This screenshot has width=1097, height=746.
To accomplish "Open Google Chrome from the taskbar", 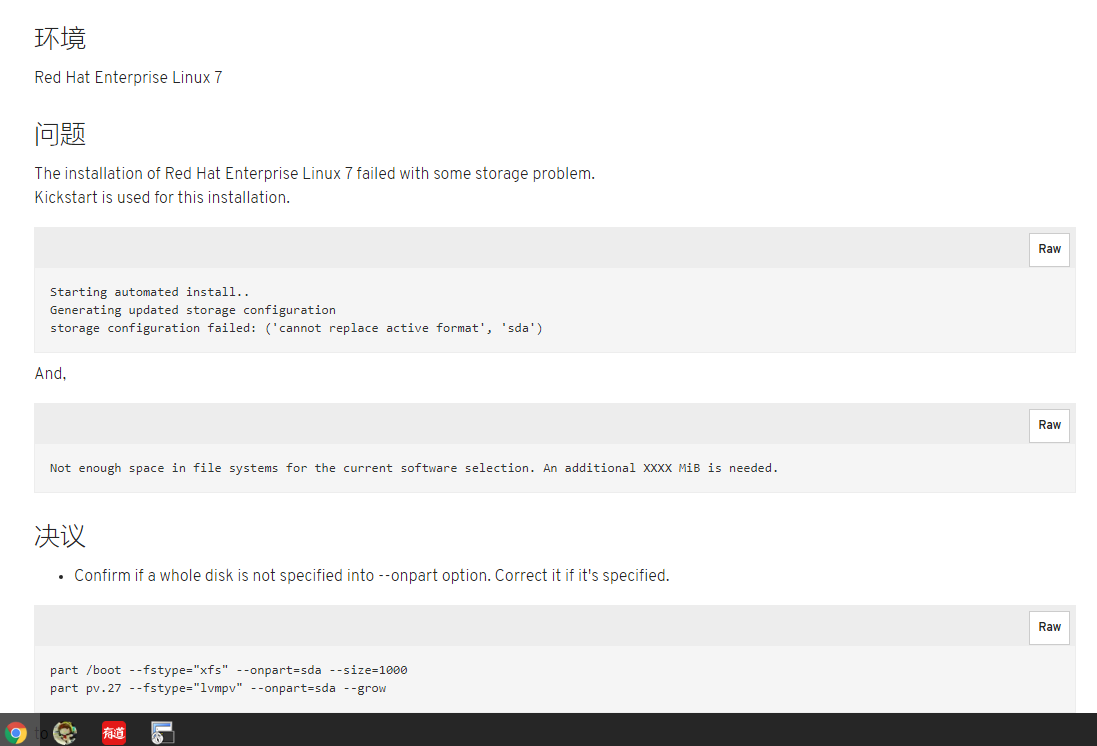I will (x=16, y=733).
